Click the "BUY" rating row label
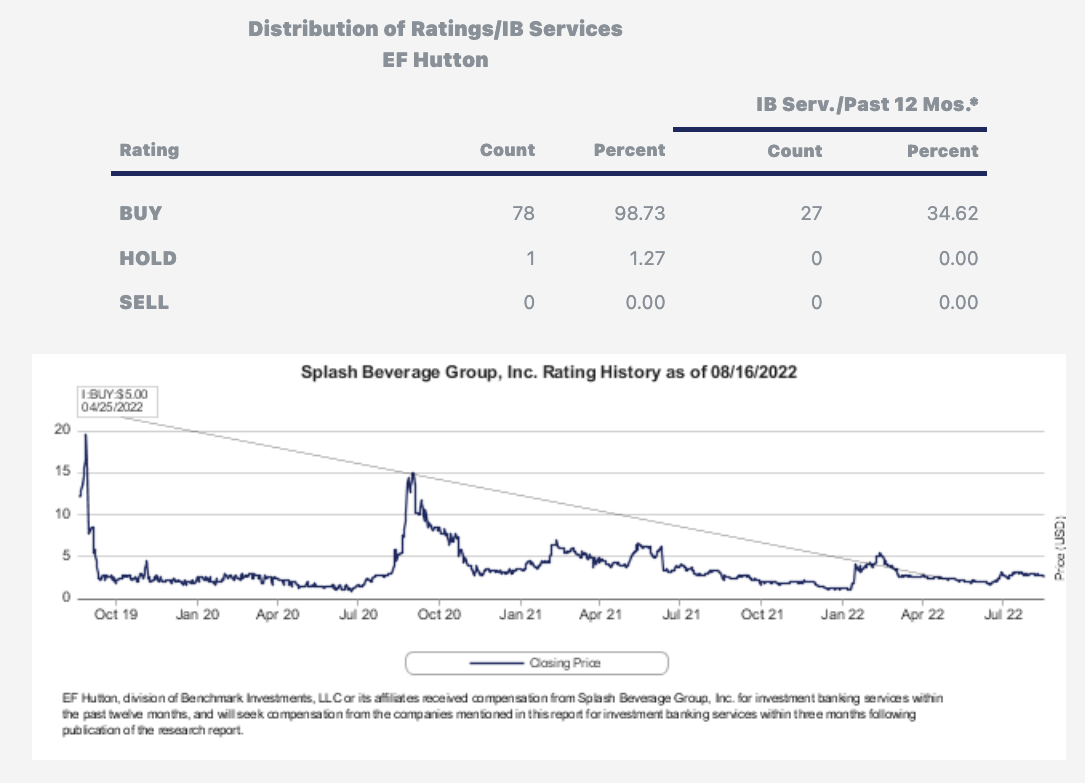Image resolution: width=1085 pixels, height=783 pixels. tap(140, 213)
